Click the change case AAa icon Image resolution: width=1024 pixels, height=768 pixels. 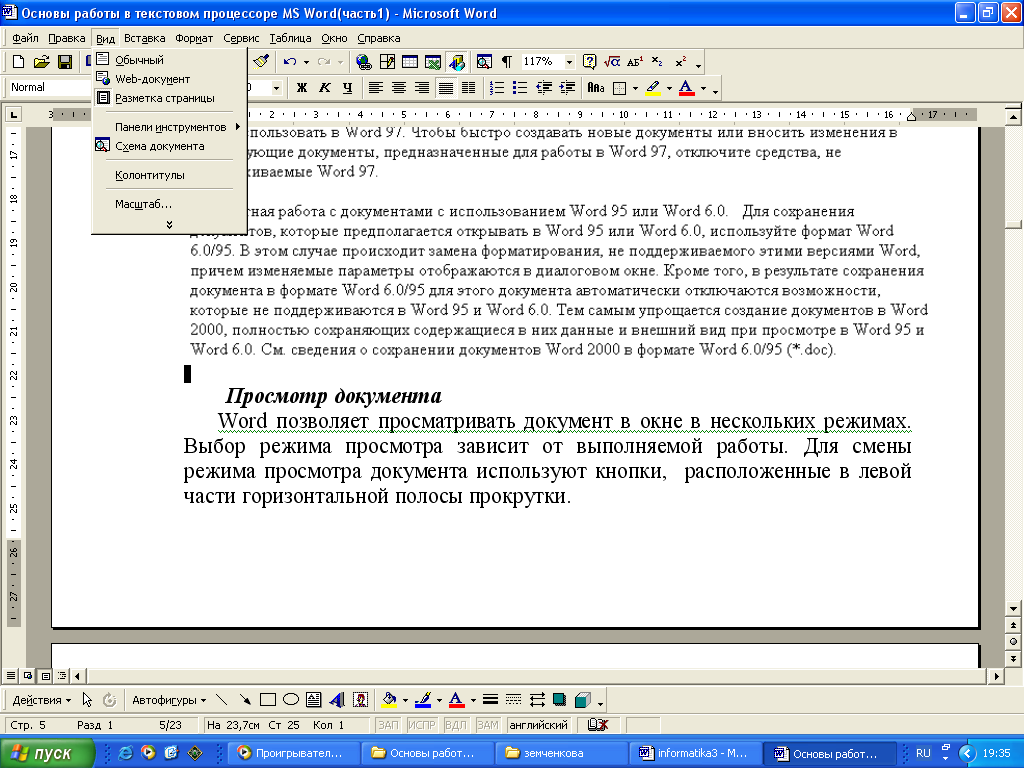point(596,88)
